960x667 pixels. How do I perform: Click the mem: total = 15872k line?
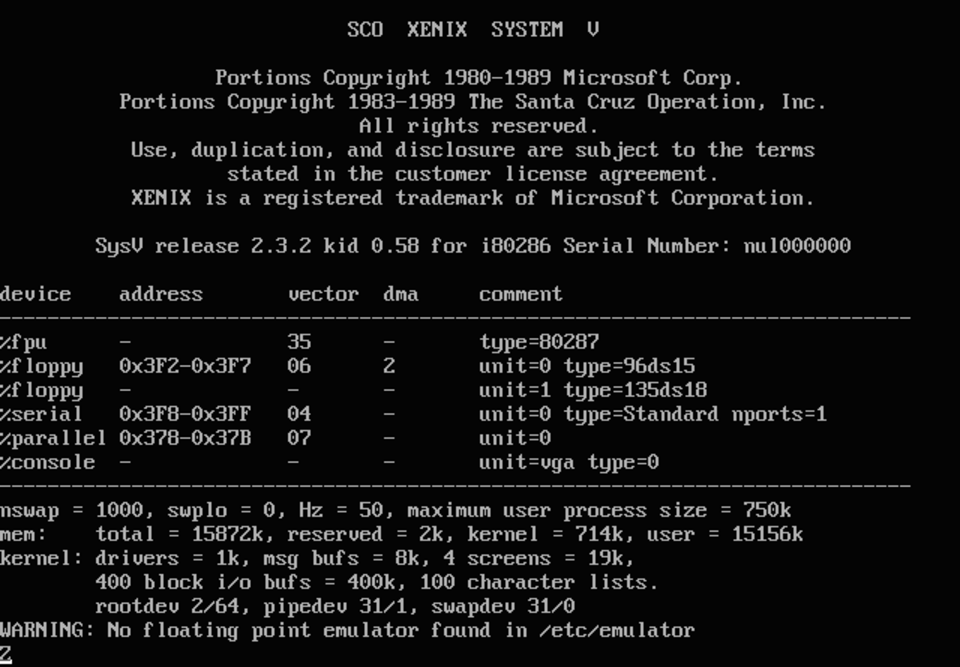(x=401, y=534)
